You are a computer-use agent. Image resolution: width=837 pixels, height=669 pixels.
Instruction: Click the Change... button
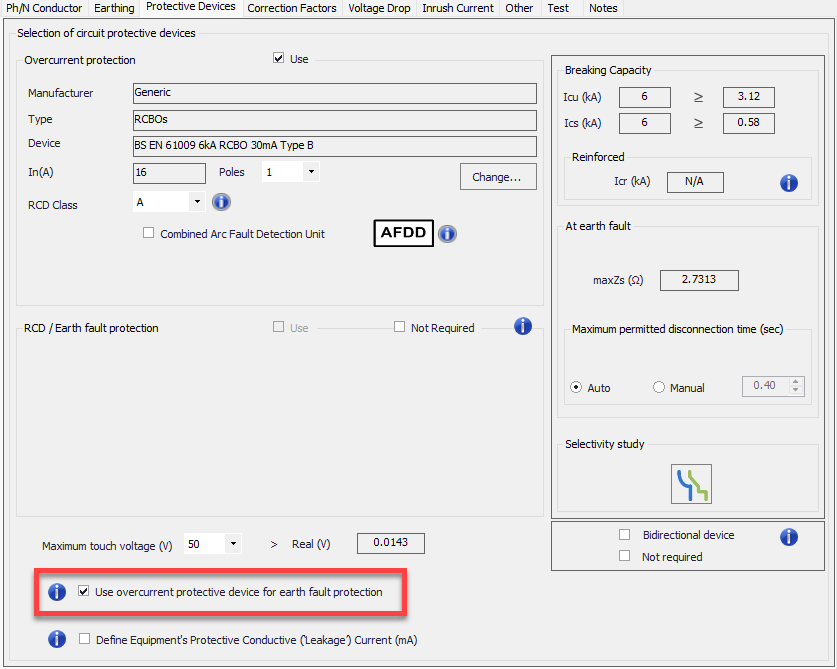tap(498, 177)
